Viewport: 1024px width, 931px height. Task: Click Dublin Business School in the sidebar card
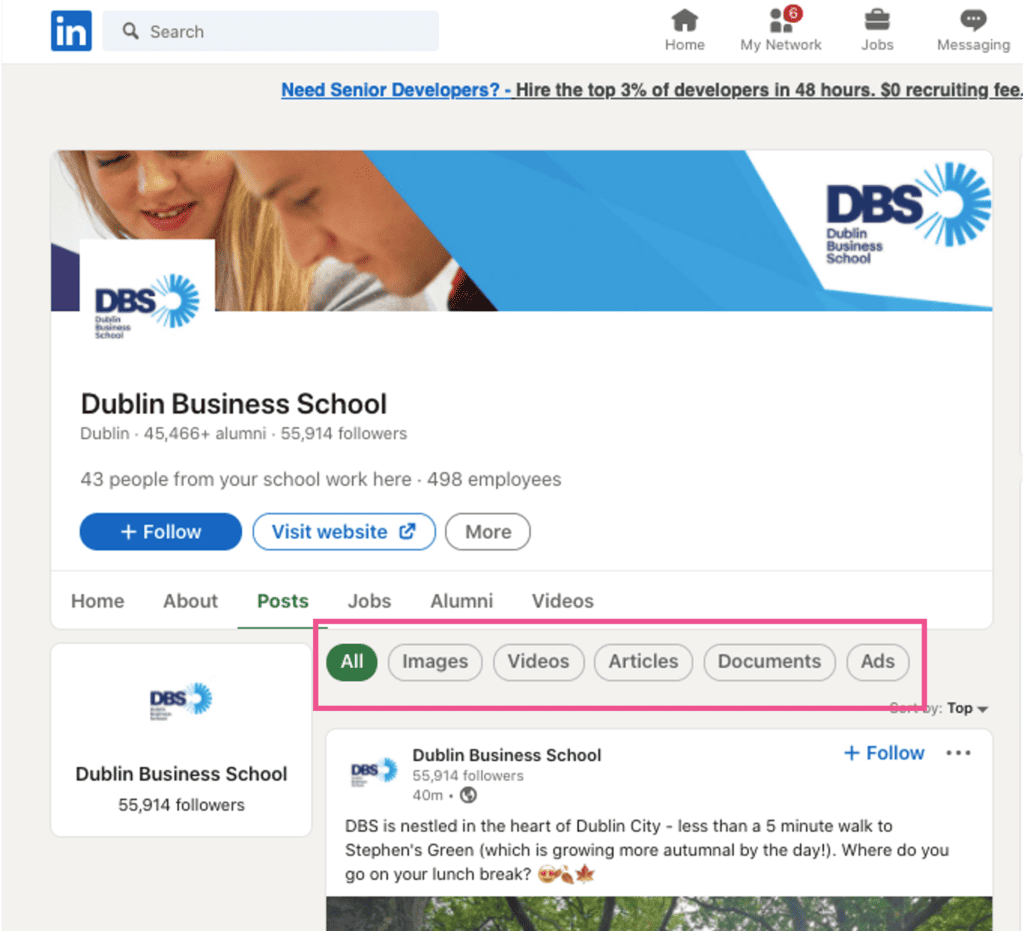click(x=181, y=774)
